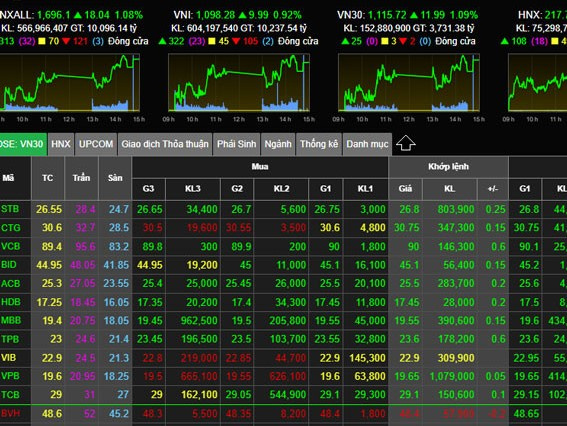Open the HNX index chart
Screen dimensions: 567x426
537,82
